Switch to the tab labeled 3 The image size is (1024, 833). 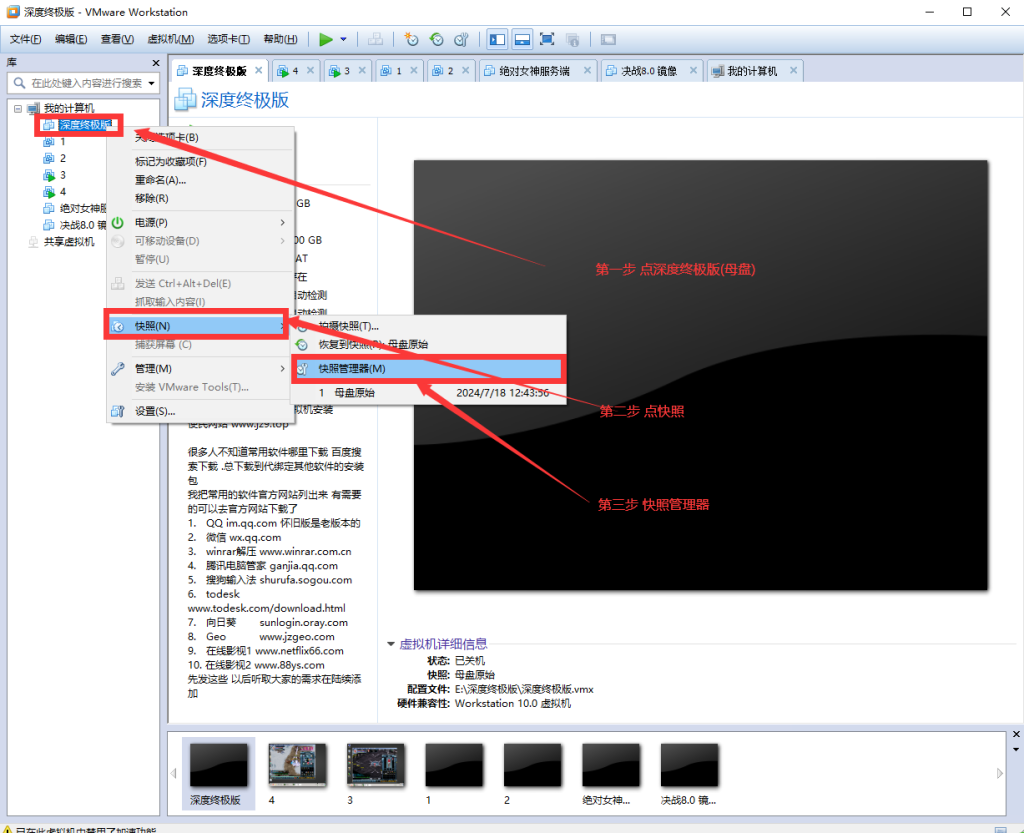[347, 71]
